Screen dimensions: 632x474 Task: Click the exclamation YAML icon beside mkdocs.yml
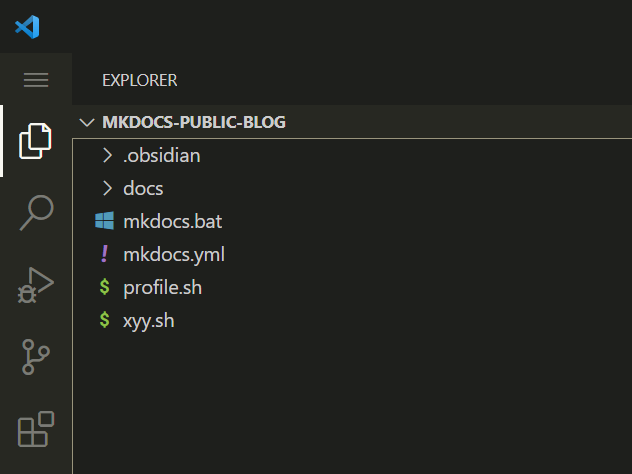point(104,254)
